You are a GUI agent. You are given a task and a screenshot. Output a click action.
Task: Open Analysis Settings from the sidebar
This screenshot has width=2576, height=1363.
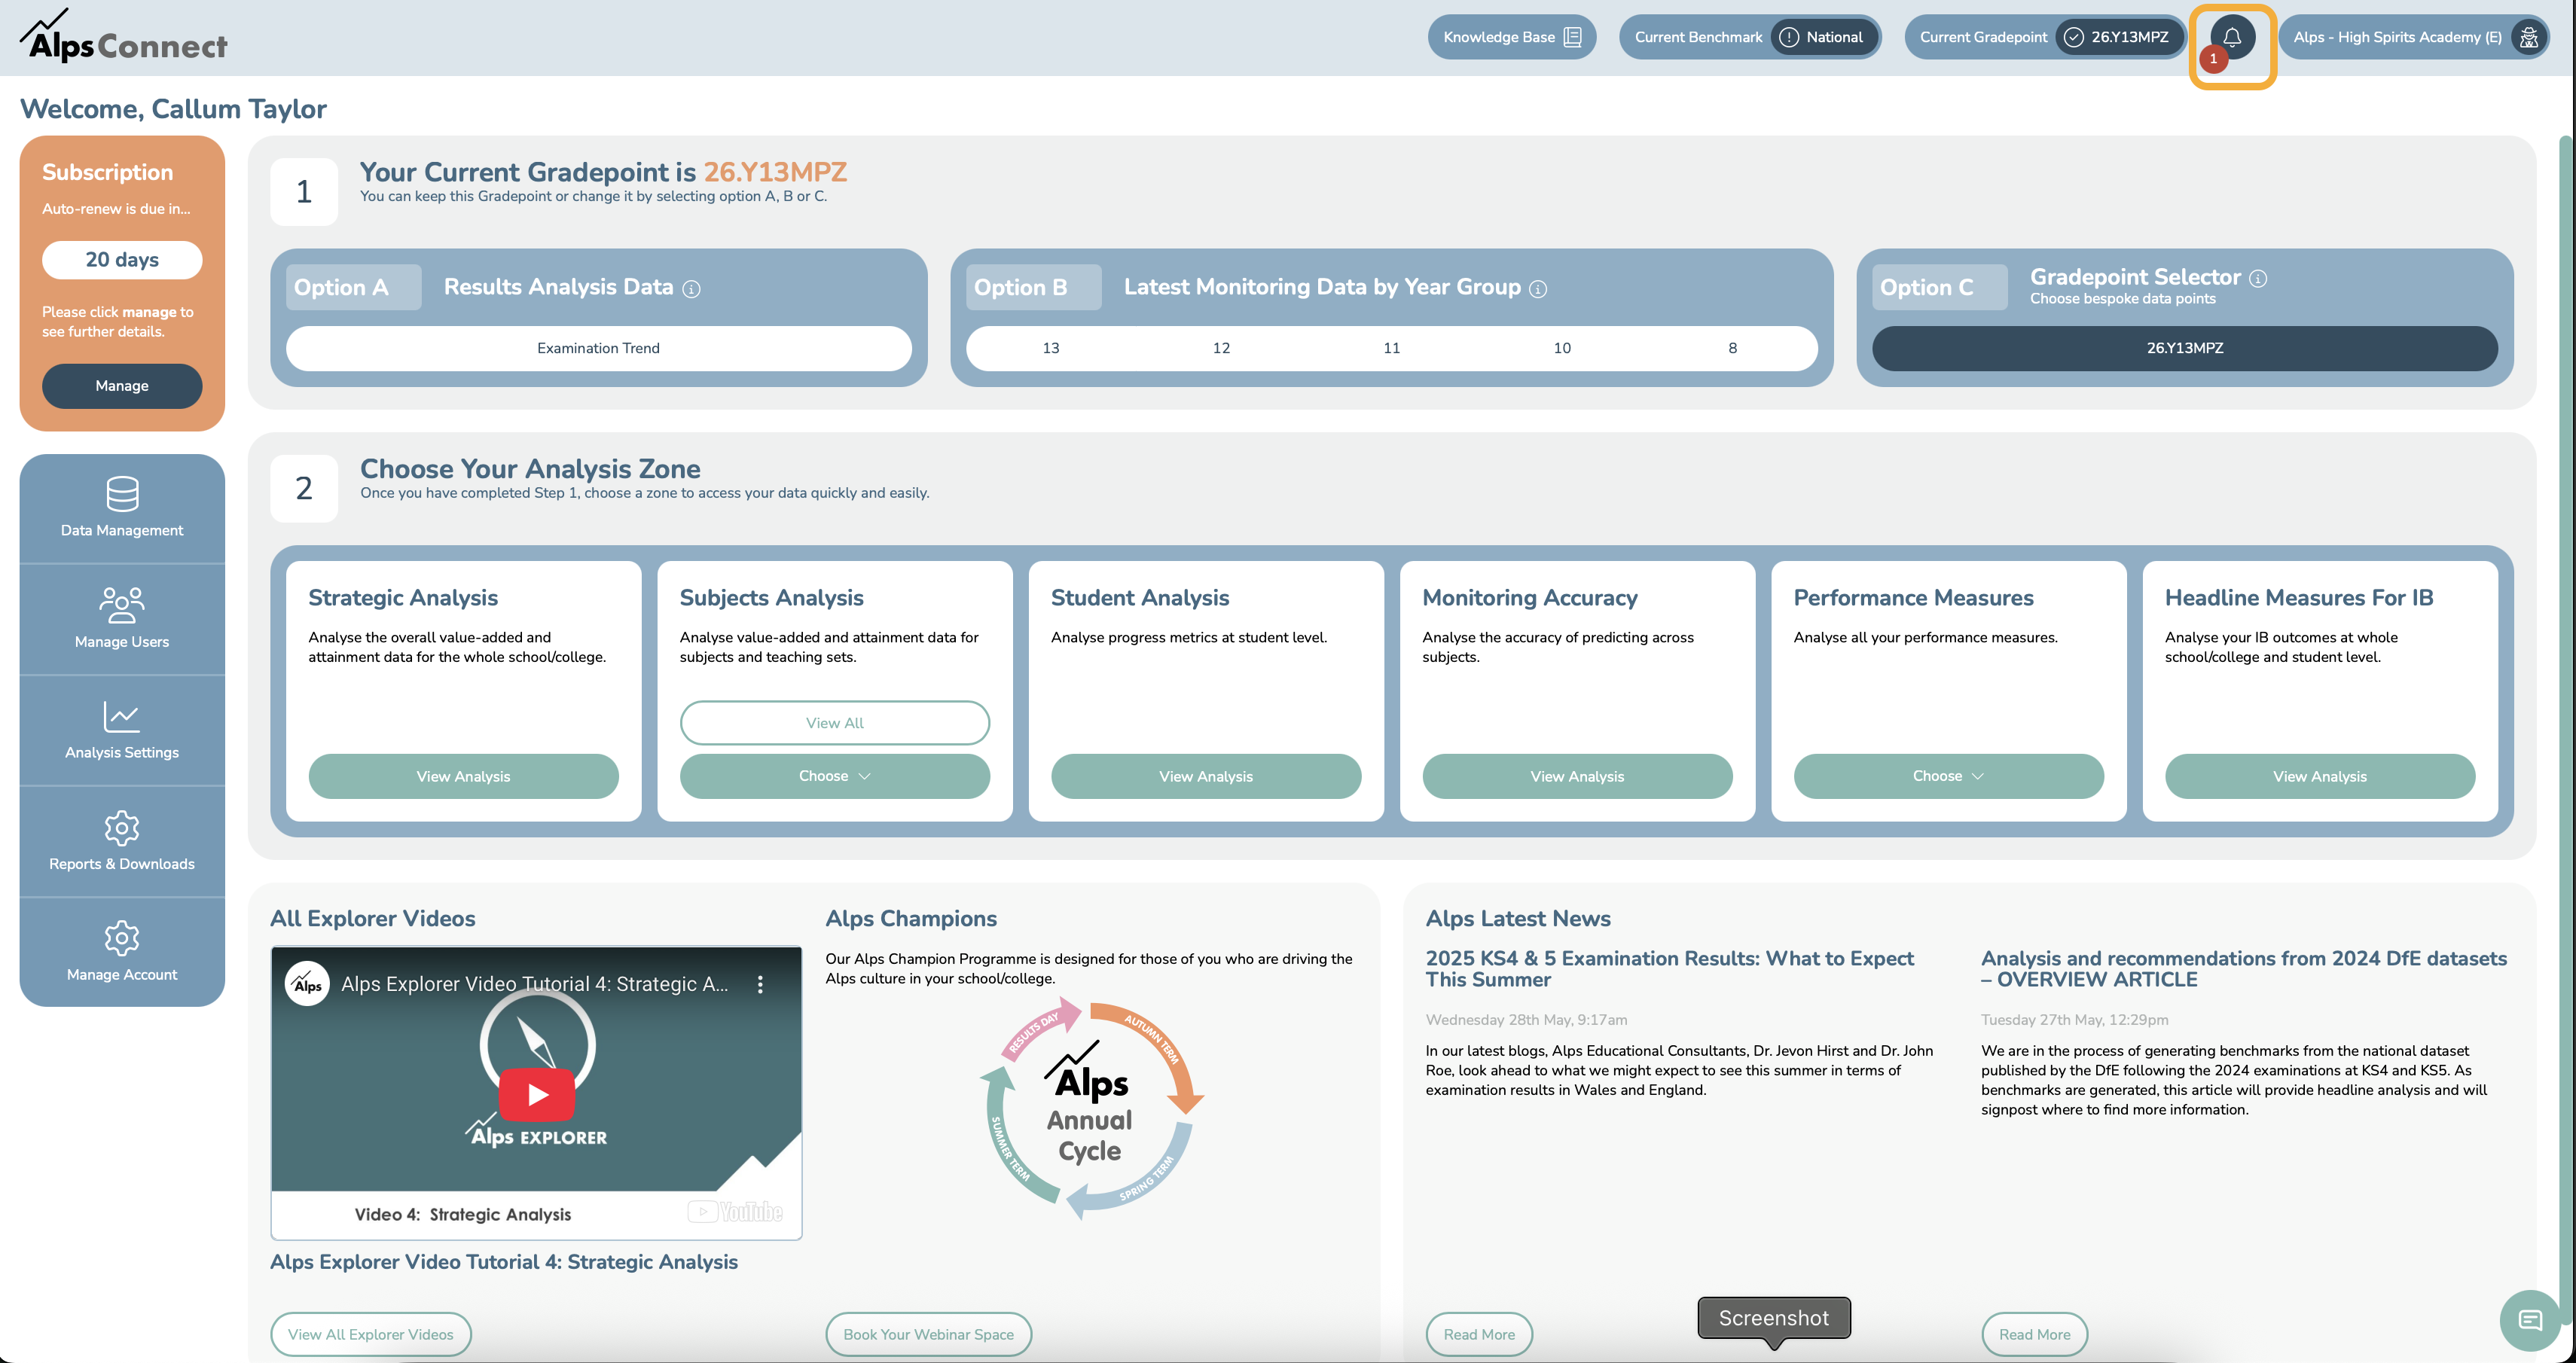coord(122,730)
